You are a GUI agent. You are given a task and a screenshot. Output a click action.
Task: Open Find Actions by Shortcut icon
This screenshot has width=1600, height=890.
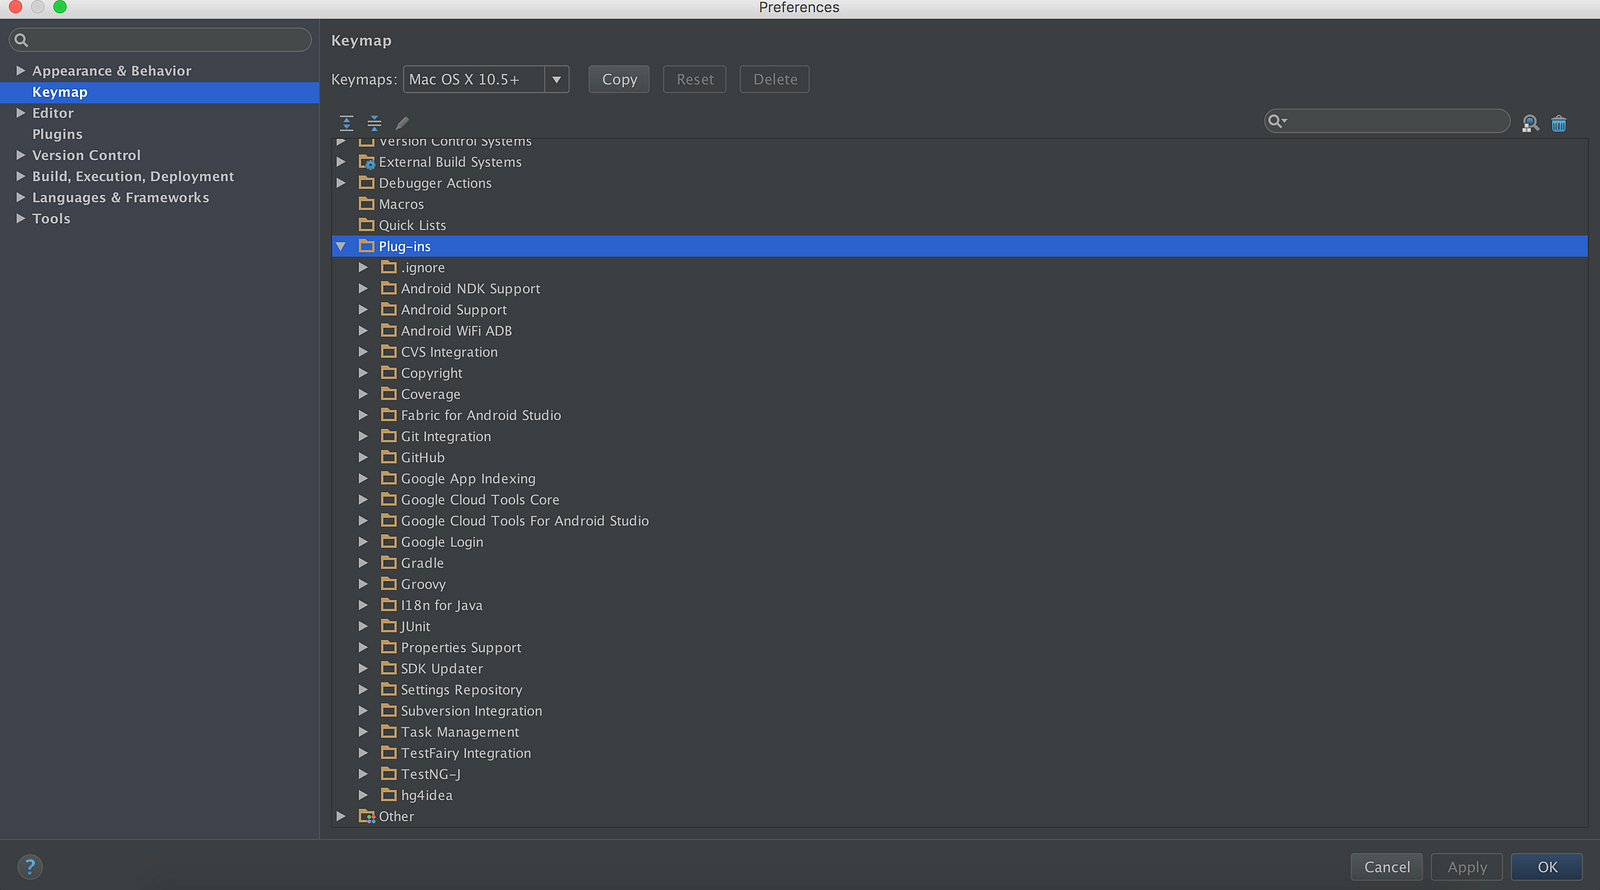(x=1530, y=123)
